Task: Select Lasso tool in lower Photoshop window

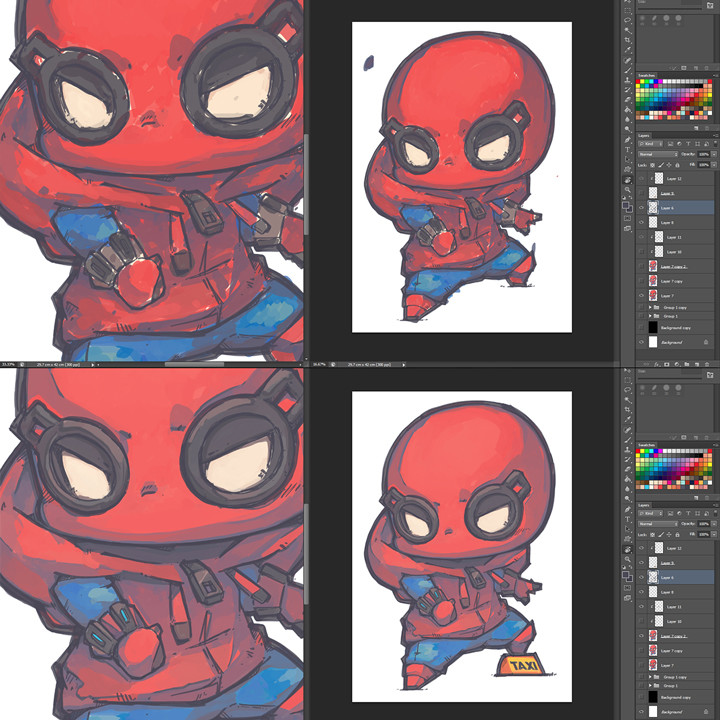Action: tap(628, 389)
